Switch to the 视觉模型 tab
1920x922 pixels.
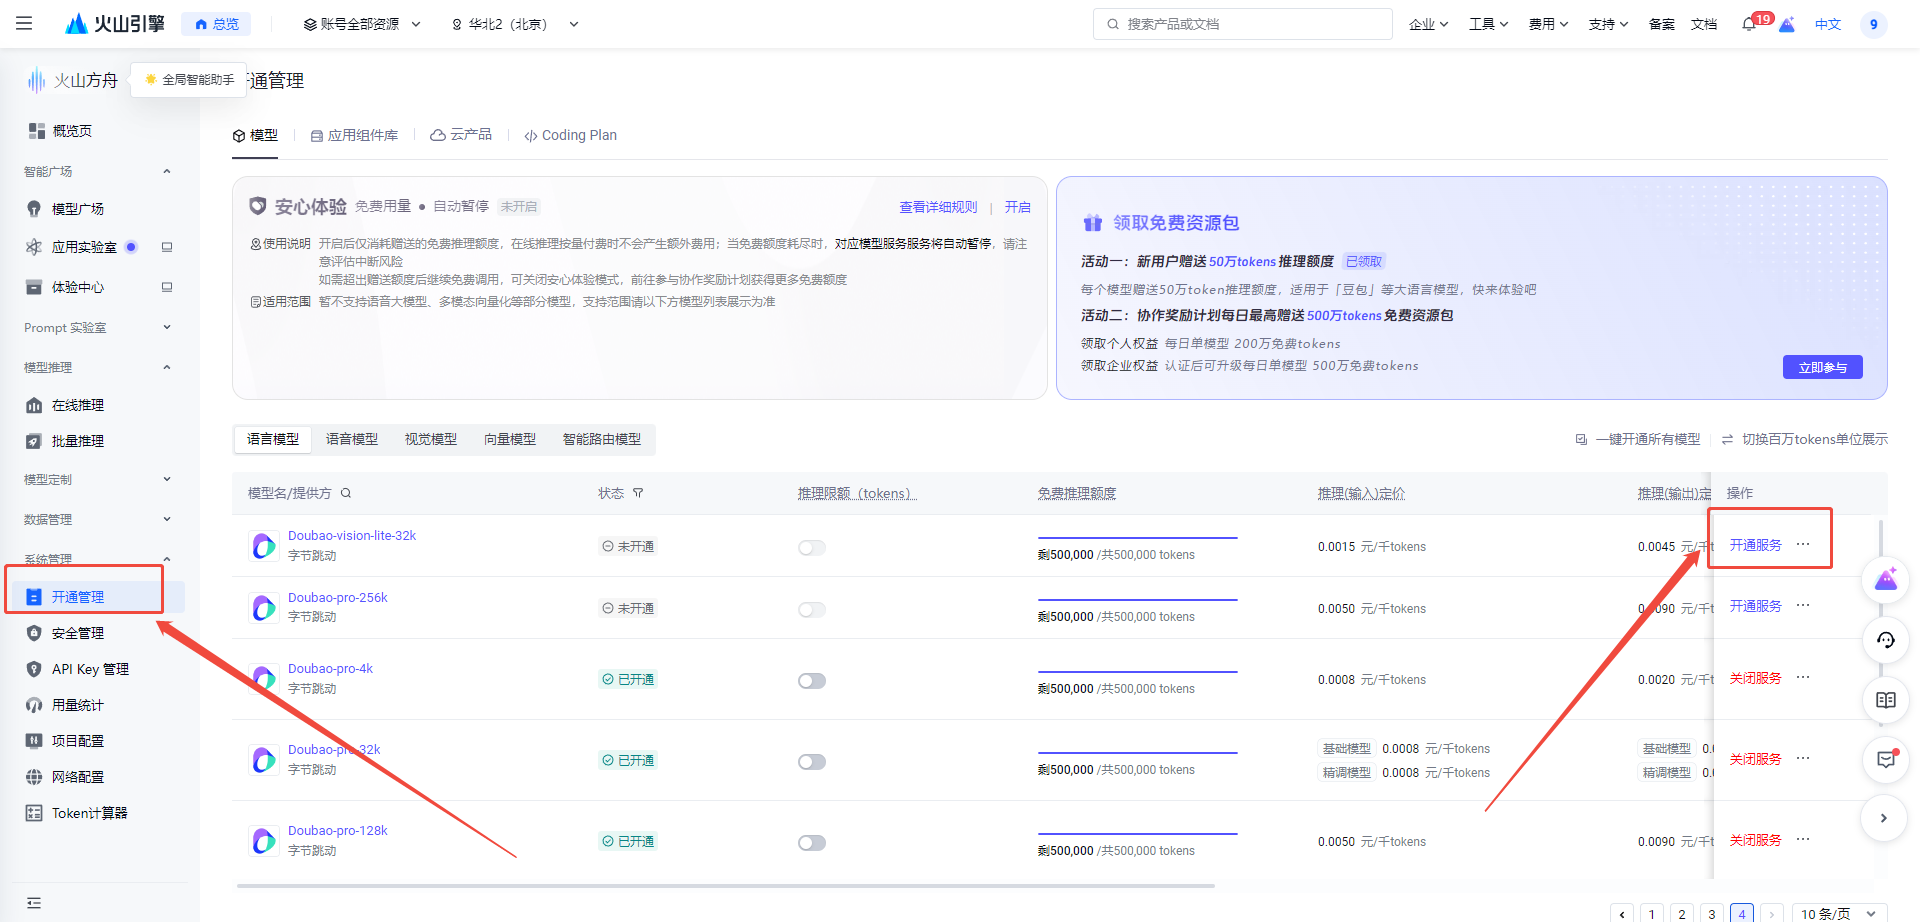[430, 439]
